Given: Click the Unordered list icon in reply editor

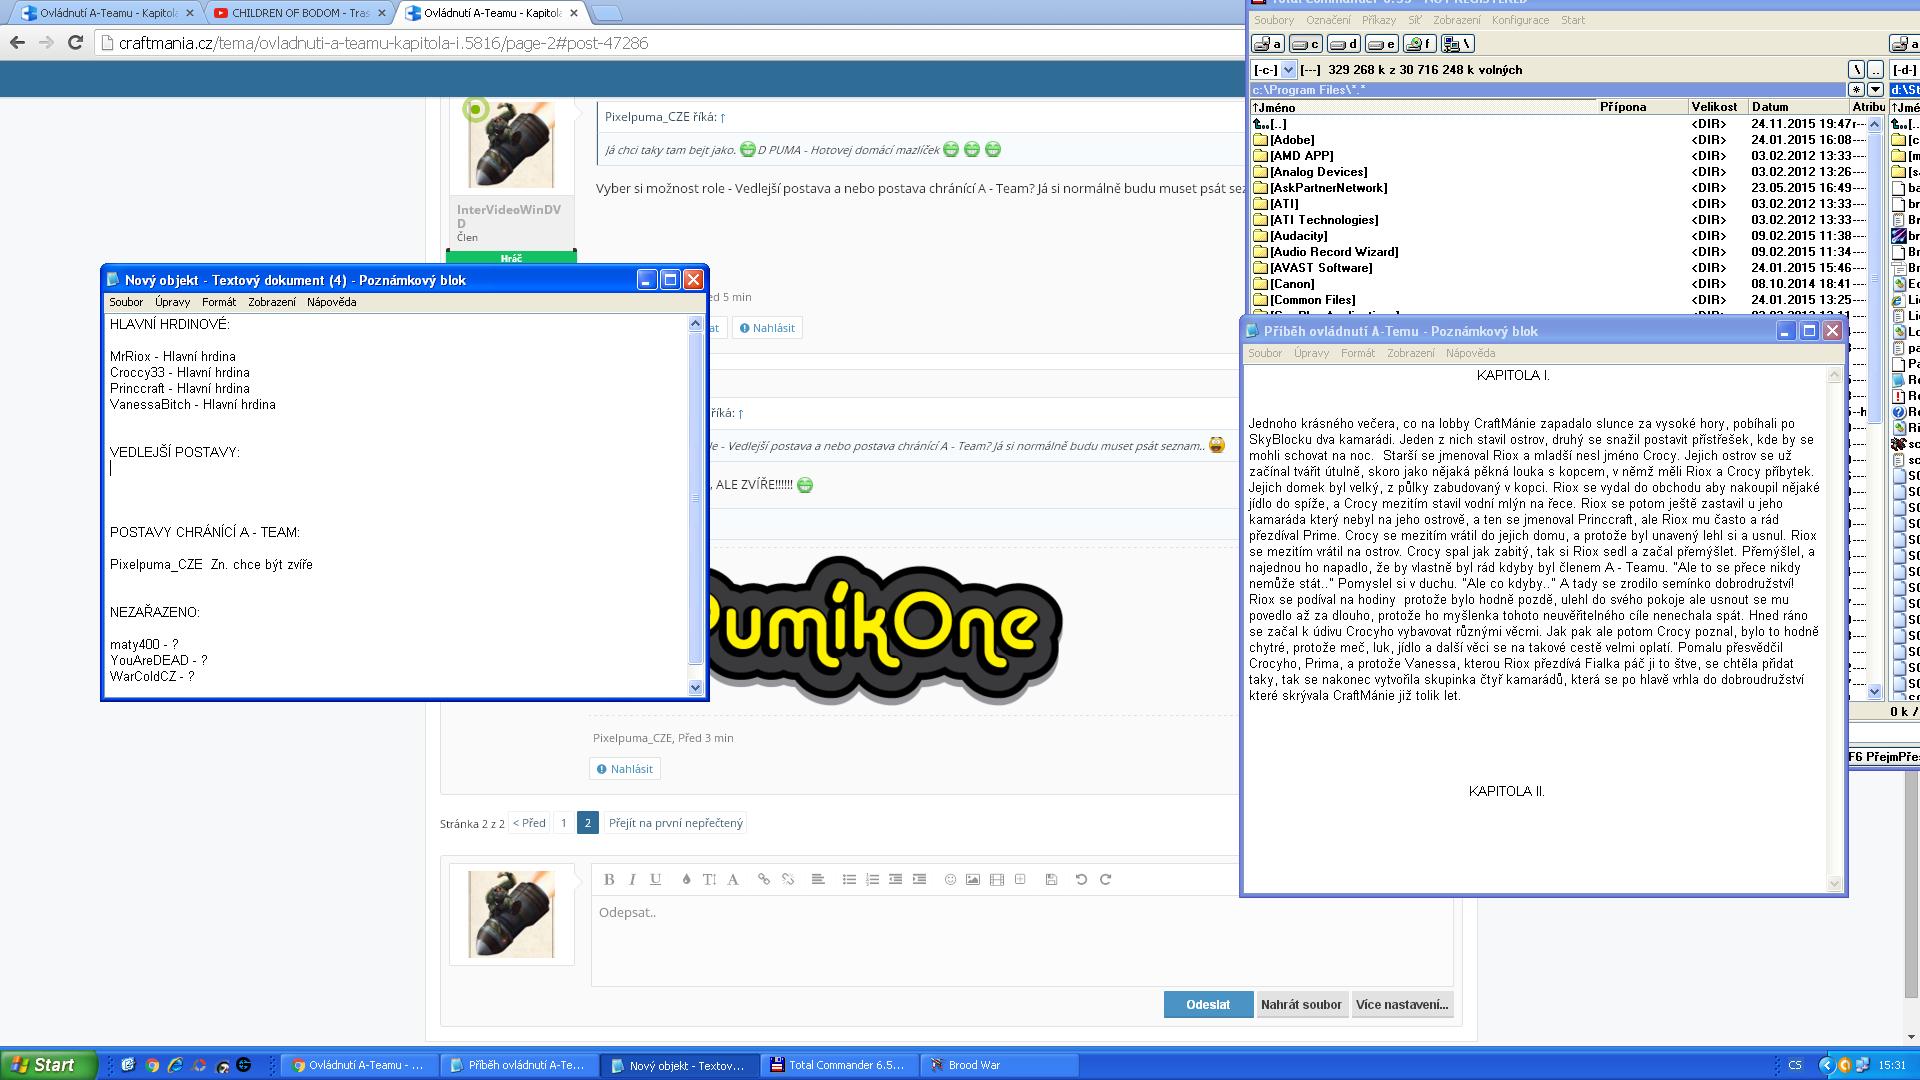Looking at the screenshot, I should tap(851, 878).
